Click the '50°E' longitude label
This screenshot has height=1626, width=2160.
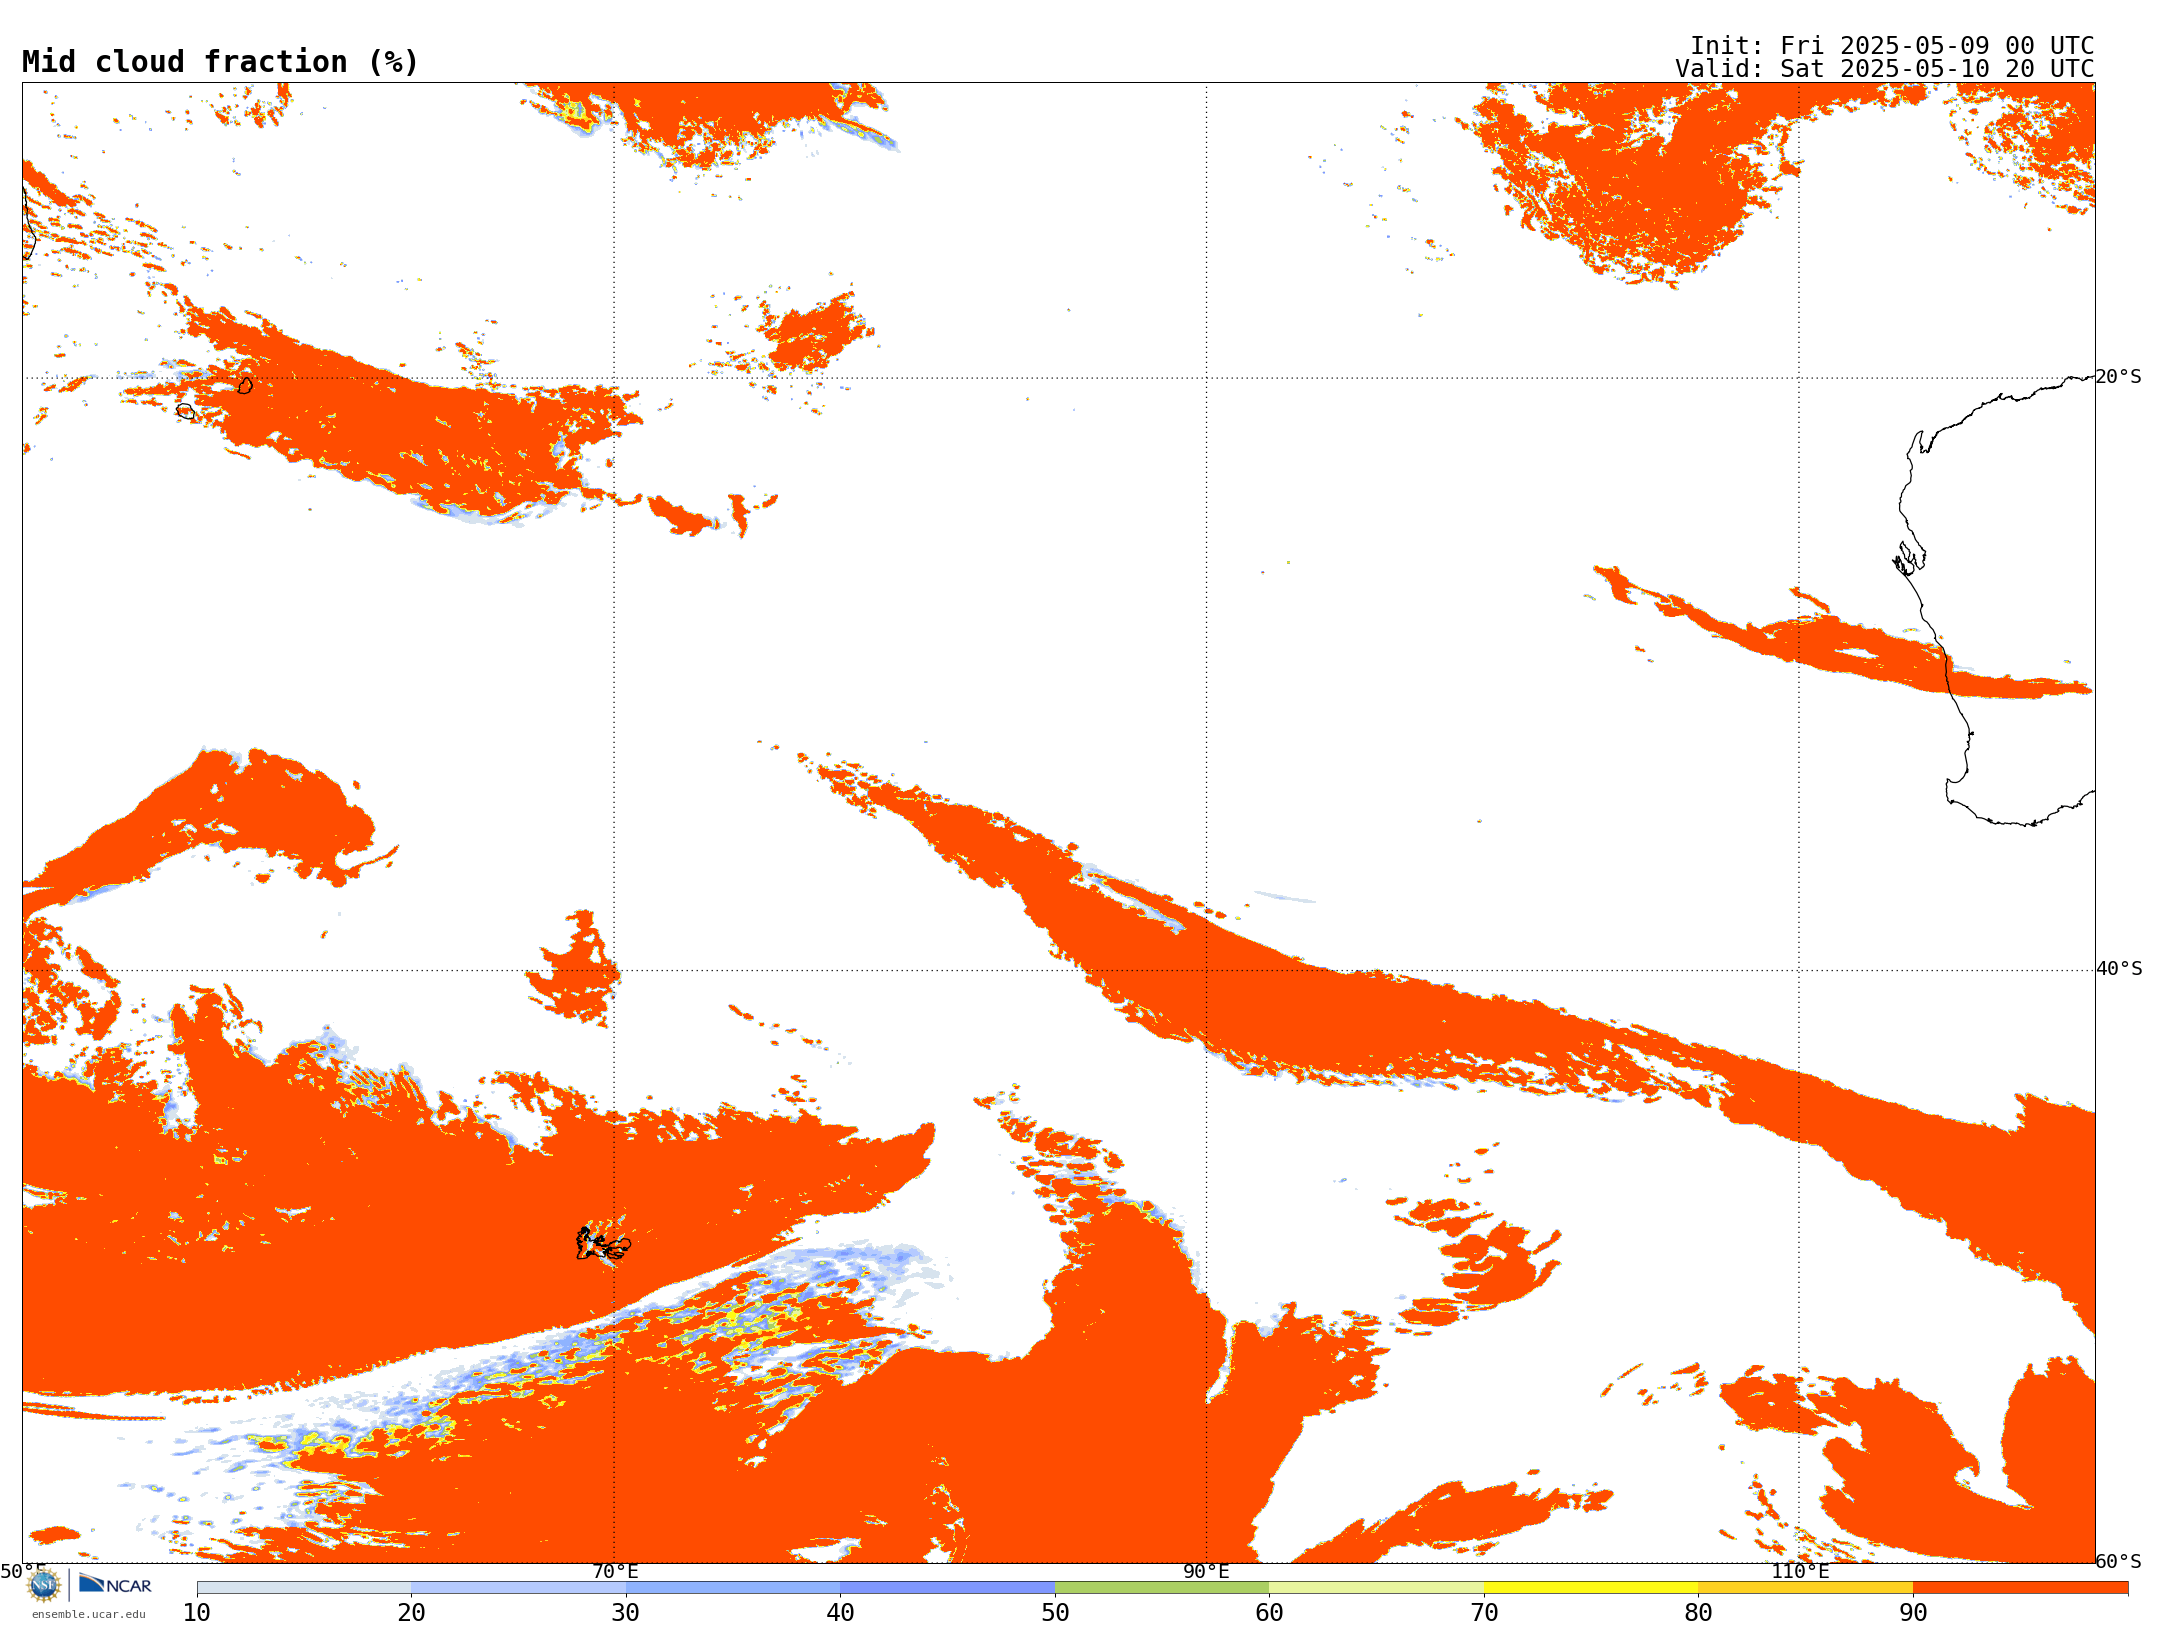pyautogui.click(x=23, y=1572)
